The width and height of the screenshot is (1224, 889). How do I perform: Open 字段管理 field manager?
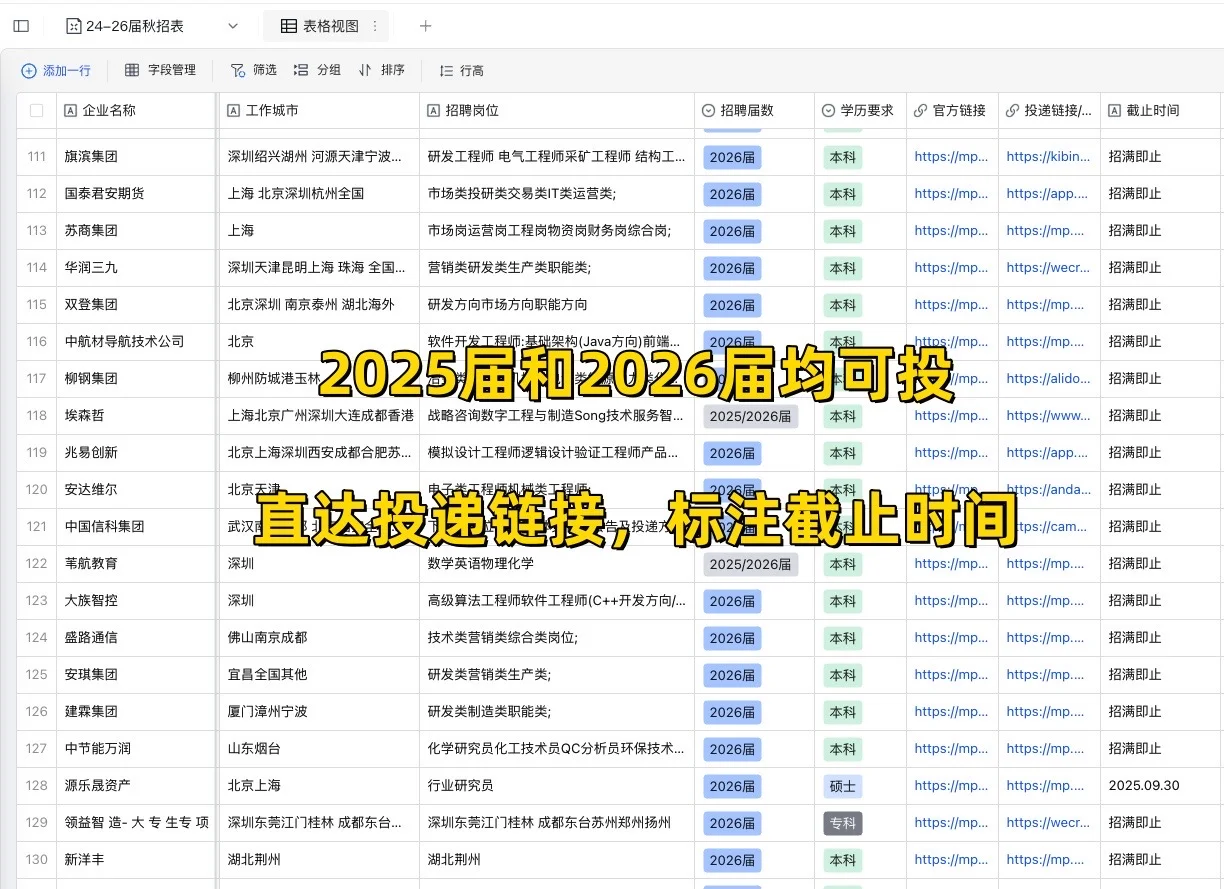161,70
